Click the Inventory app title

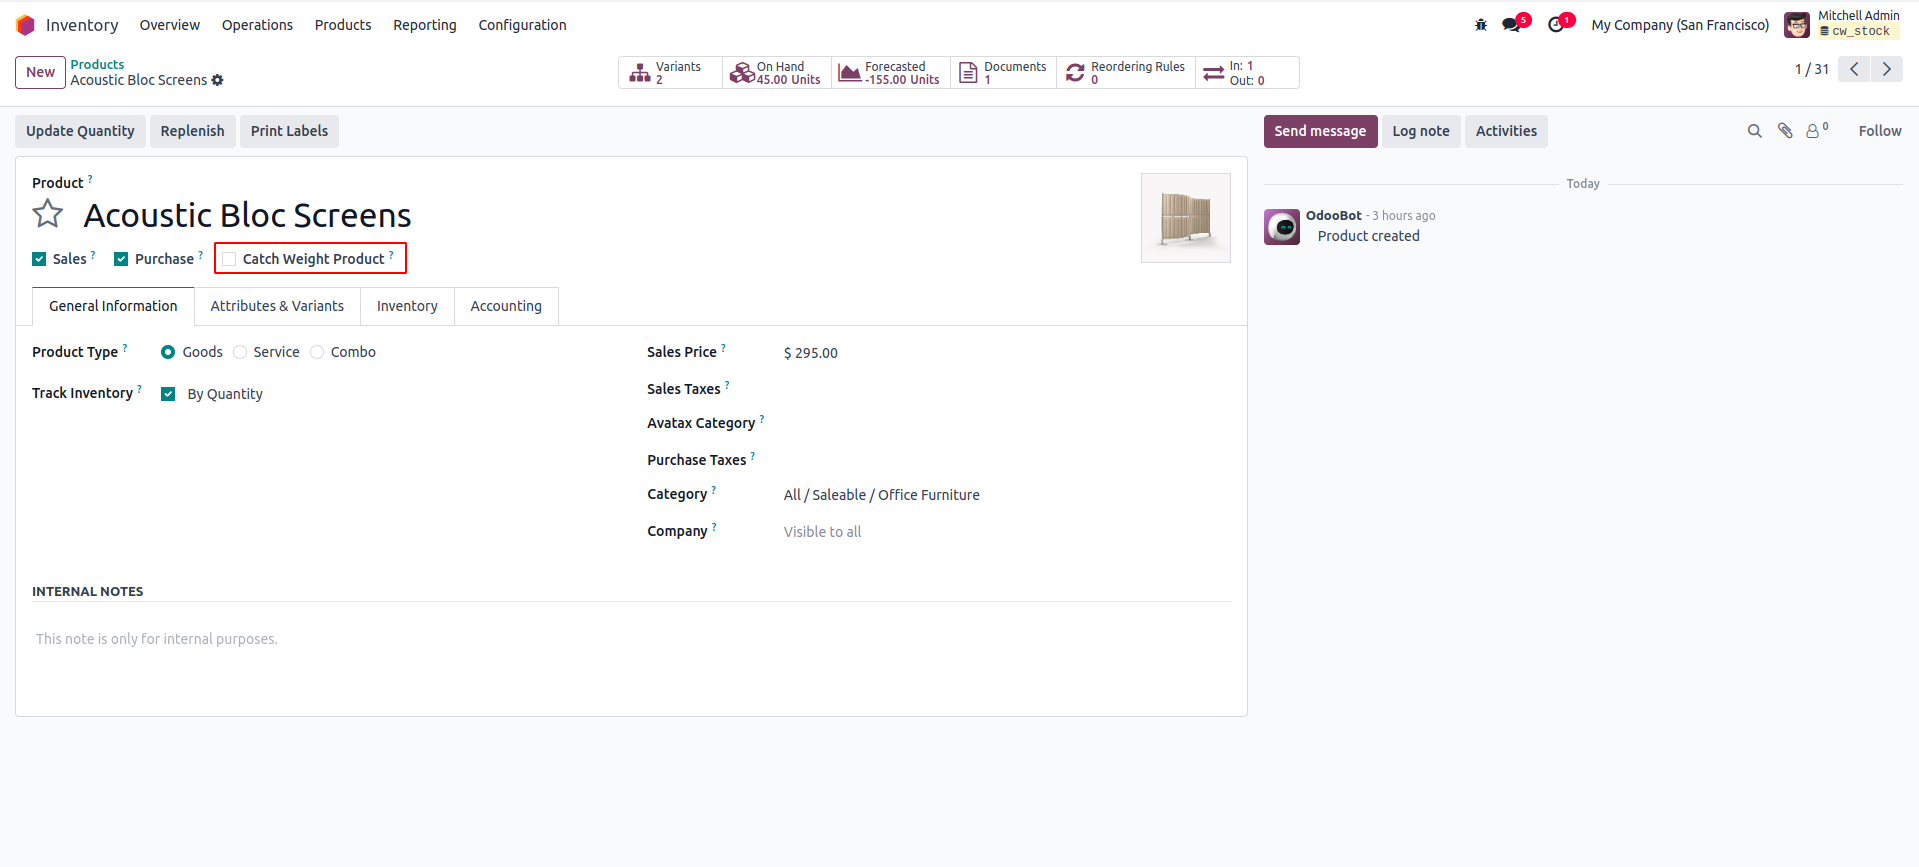point(82,25)
